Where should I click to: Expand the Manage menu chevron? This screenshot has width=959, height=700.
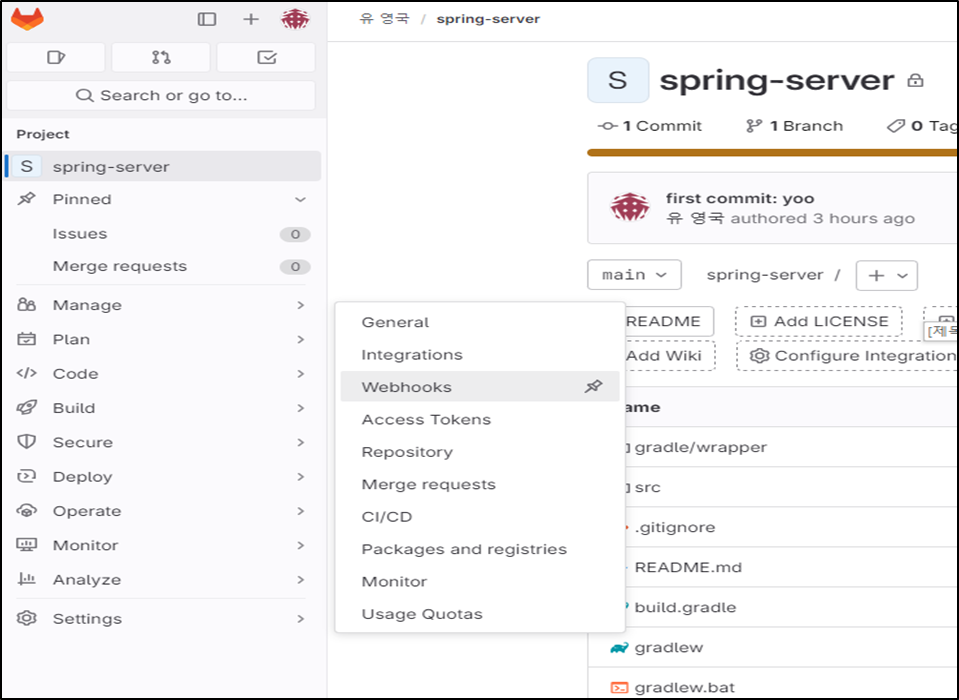tap(300, 304)
